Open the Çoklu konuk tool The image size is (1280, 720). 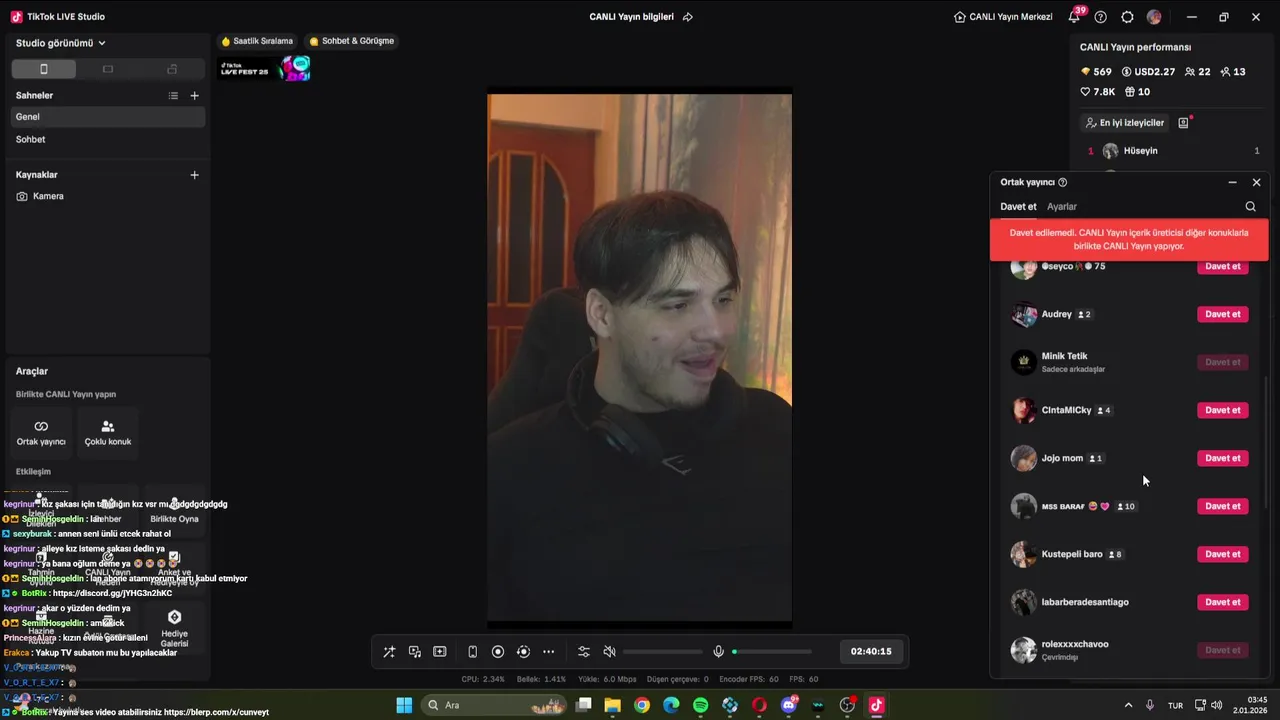coord(108,432)
